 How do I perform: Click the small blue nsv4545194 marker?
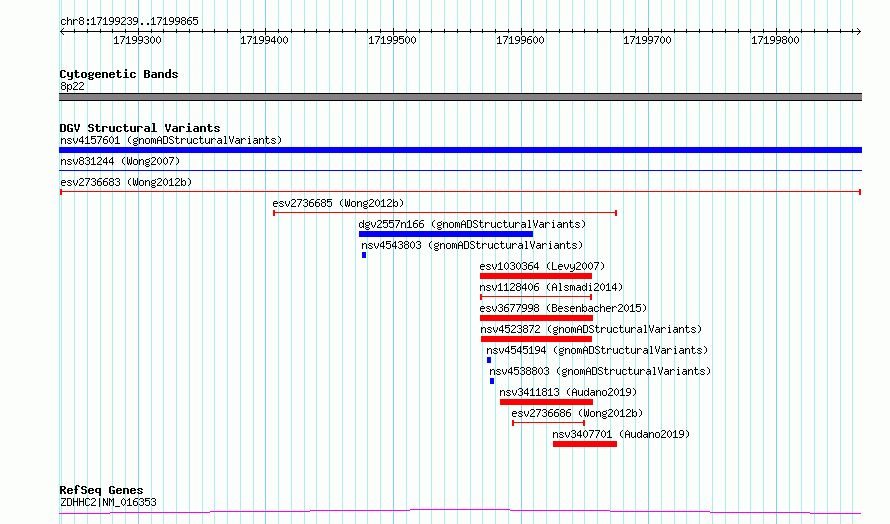click(489, 360)
